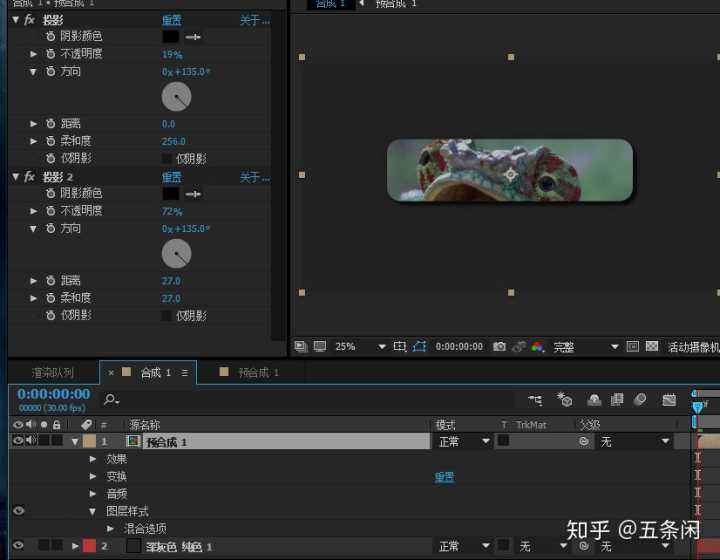Toggle stopwatch for 阴影颜色 under first 投影
This screenshot has width=720, height=560.
[51, 36]
